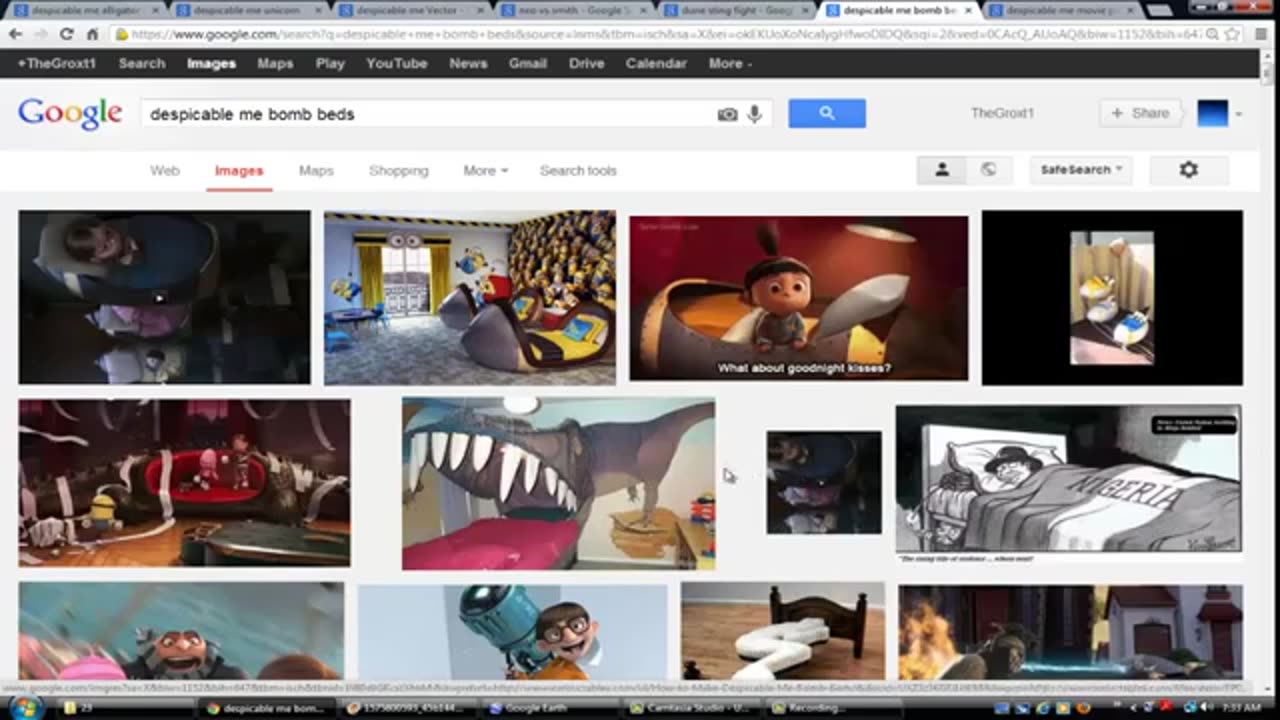Open the minion bedroom bomb beds image

click(x=469, y=297)
